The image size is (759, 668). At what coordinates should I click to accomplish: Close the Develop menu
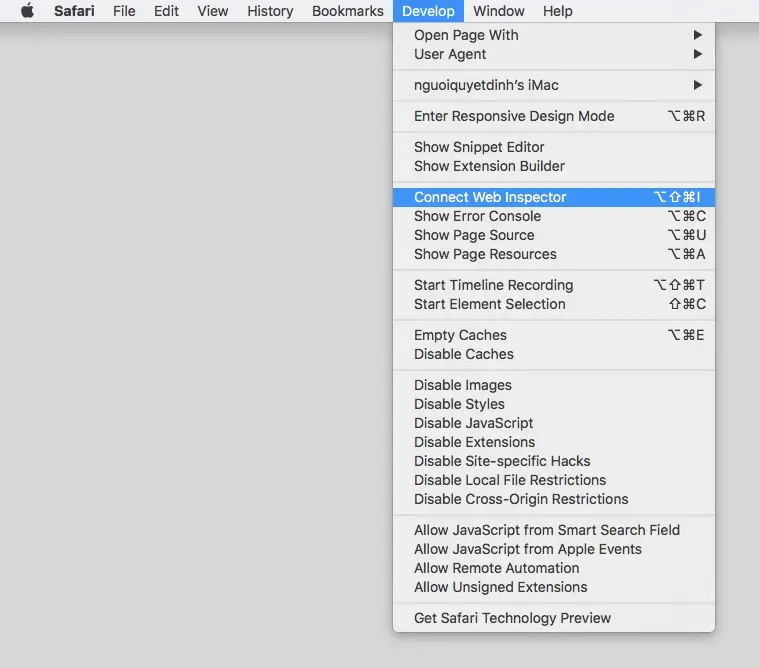click(x=428, y=11)
